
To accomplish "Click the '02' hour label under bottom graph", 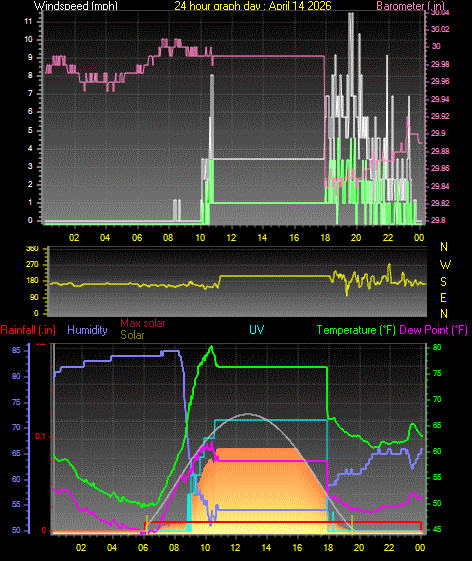I will tap(81, 548).
